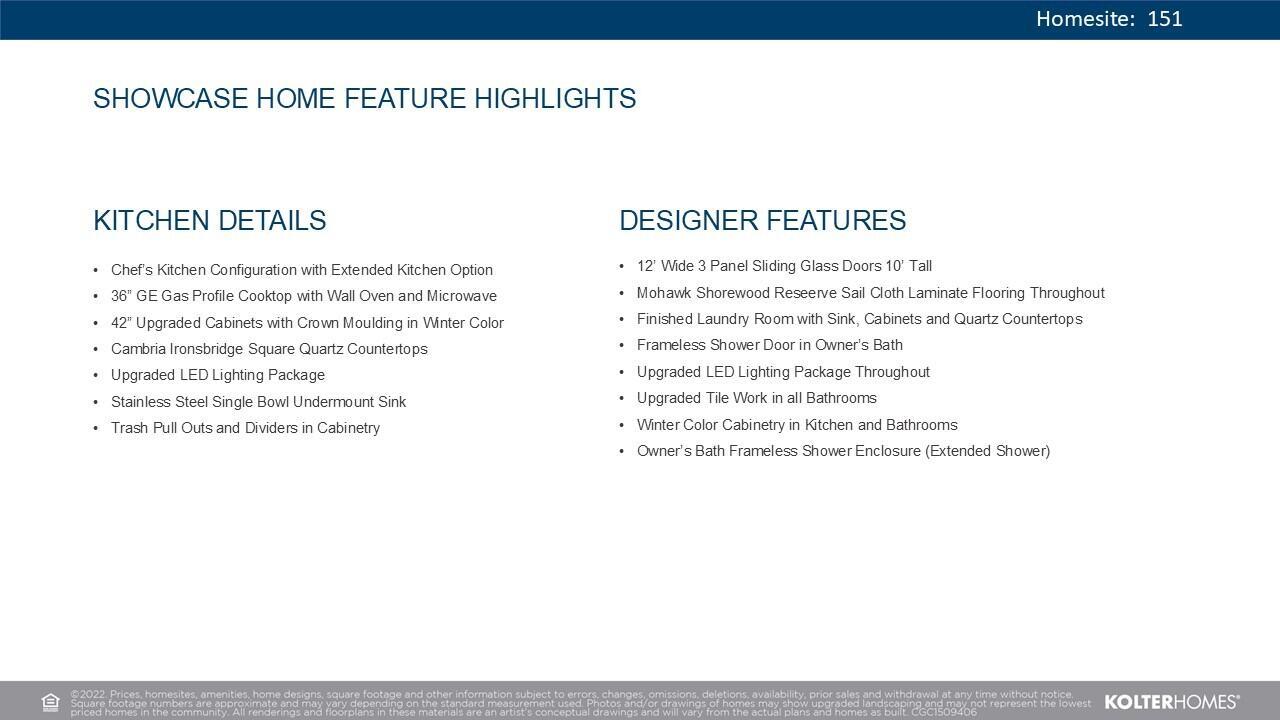
Task: Click the 12' Wide Sliding Glass Doors item
Action: (784, 266)
